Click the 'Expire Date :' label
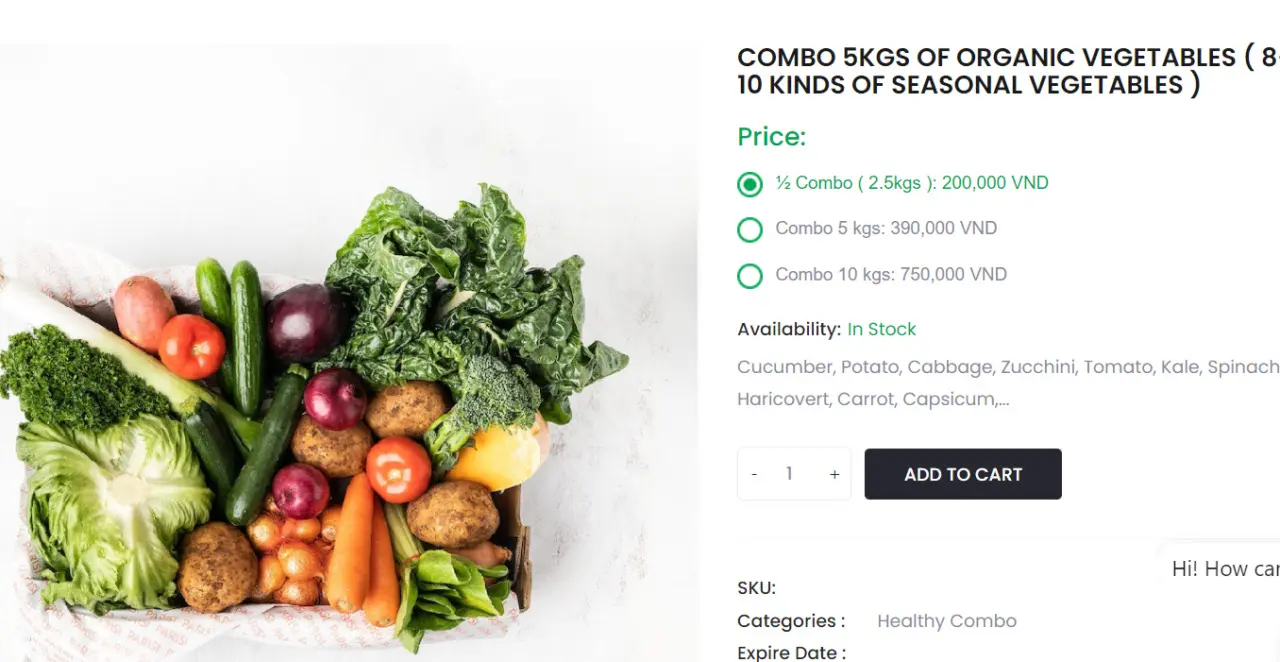1280x662 pixels. 791,653
